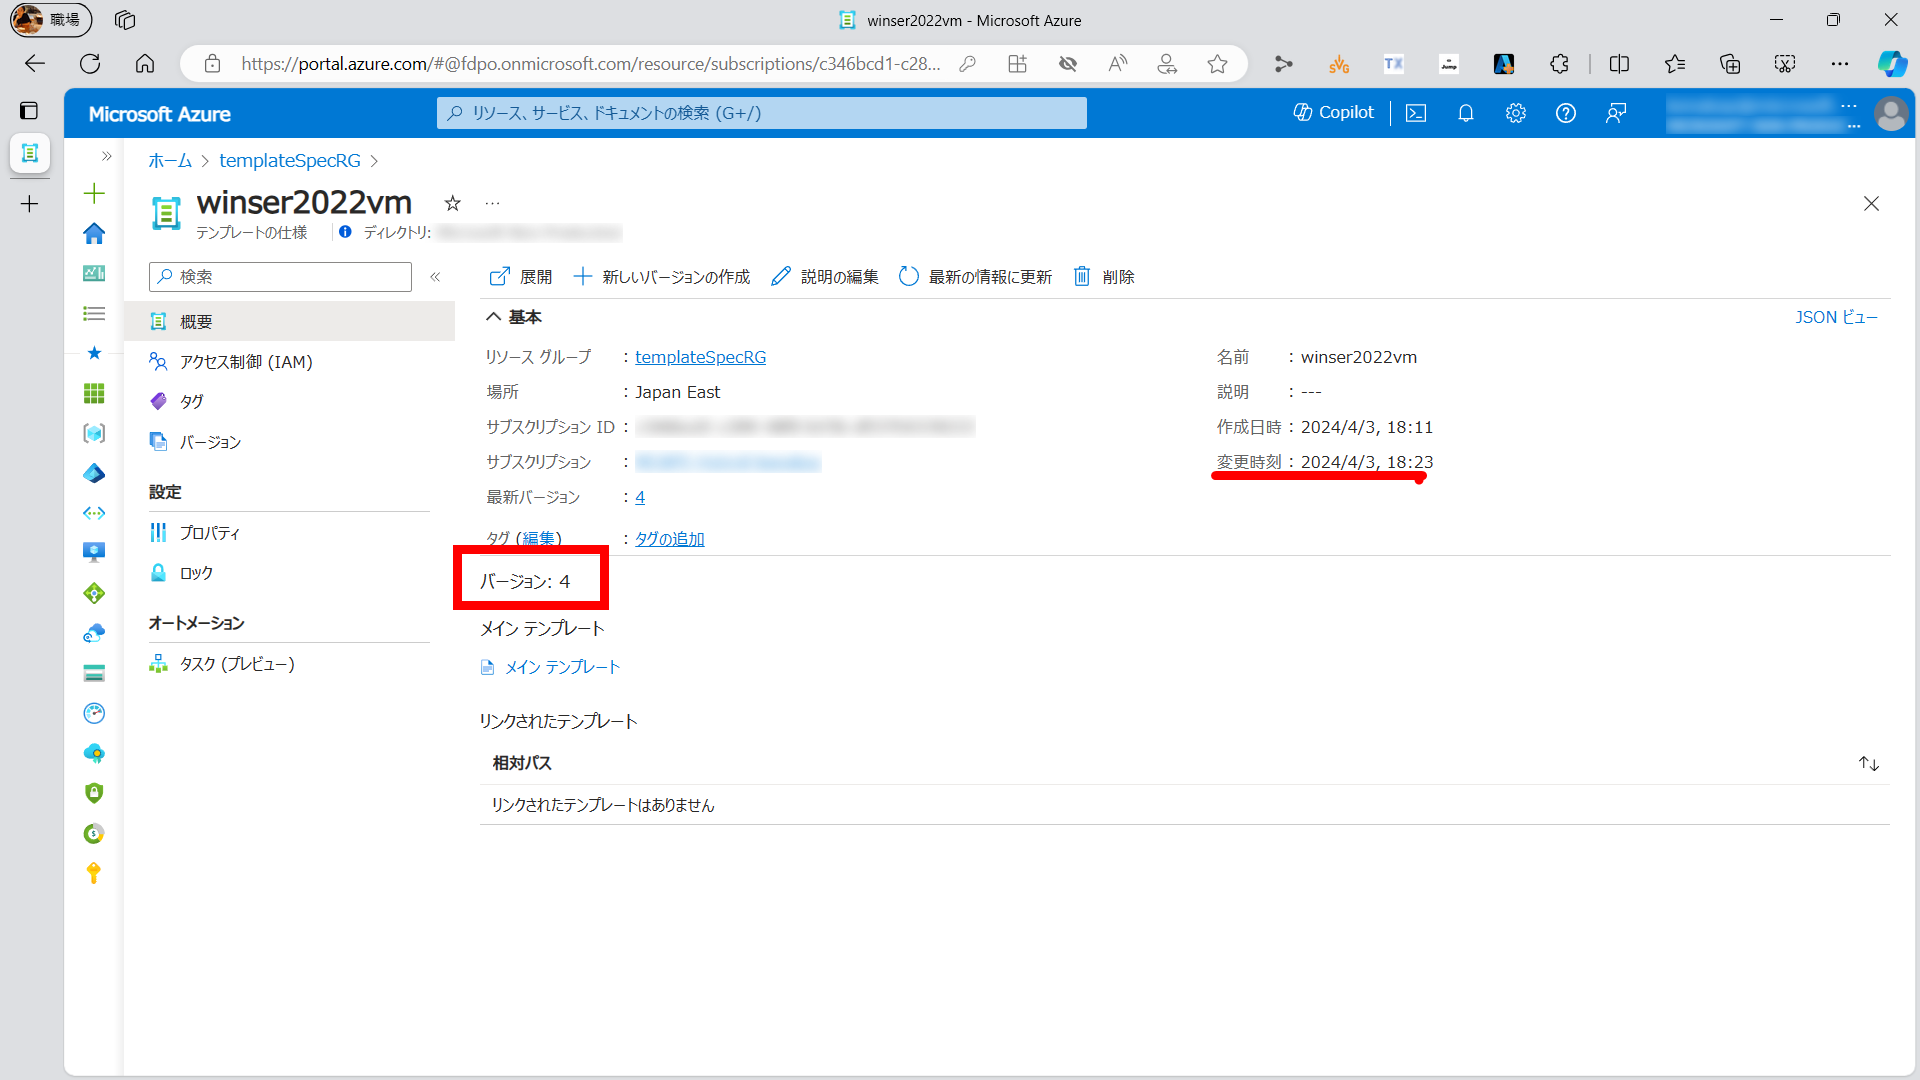Open new vertical tab plus button

click(x=30, y=204)
